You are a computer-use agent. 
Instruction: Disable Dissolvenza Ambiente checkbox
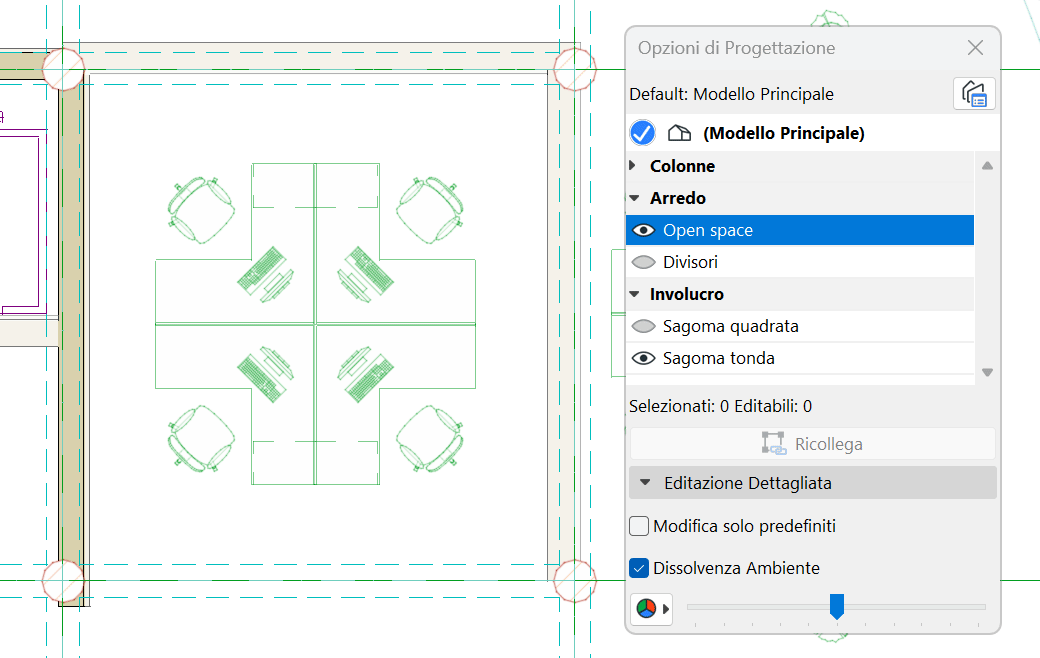coord(639,568)
